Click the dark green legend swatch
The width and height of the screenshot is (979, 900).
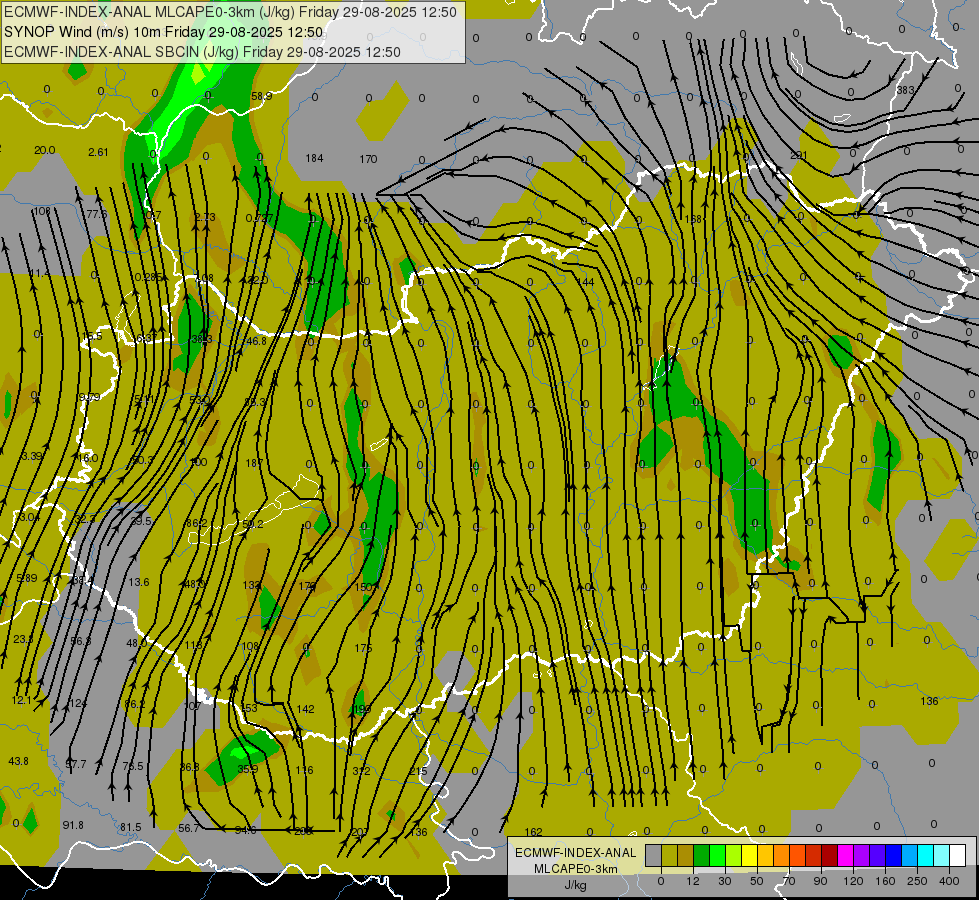pos(702,855)
